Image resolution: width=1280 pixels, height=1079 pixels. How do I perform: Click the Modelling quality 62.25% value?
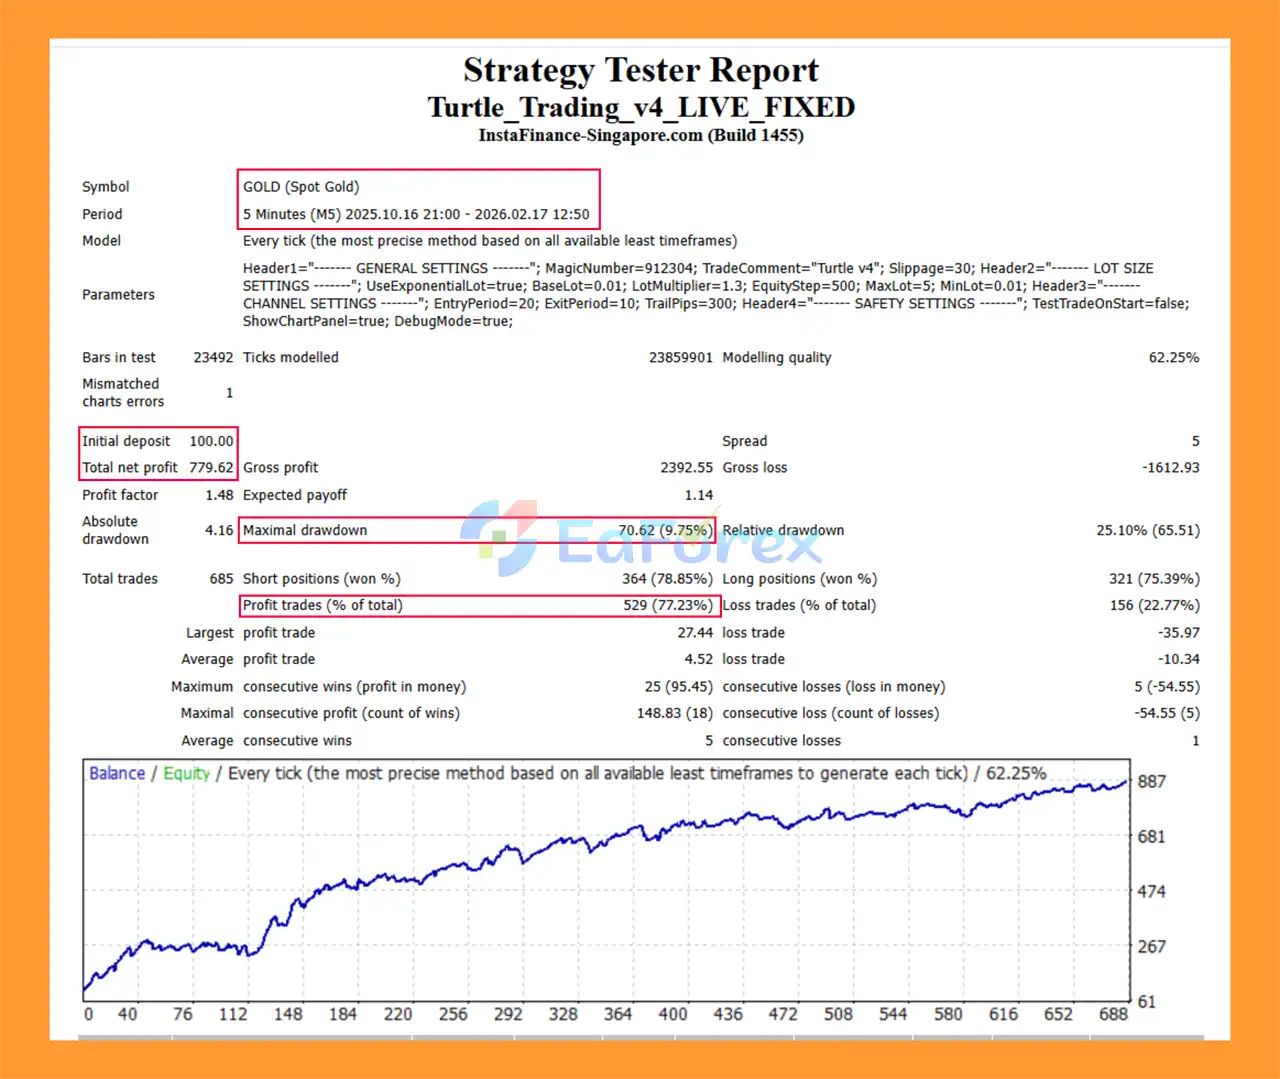click(x=1173, y=357)
